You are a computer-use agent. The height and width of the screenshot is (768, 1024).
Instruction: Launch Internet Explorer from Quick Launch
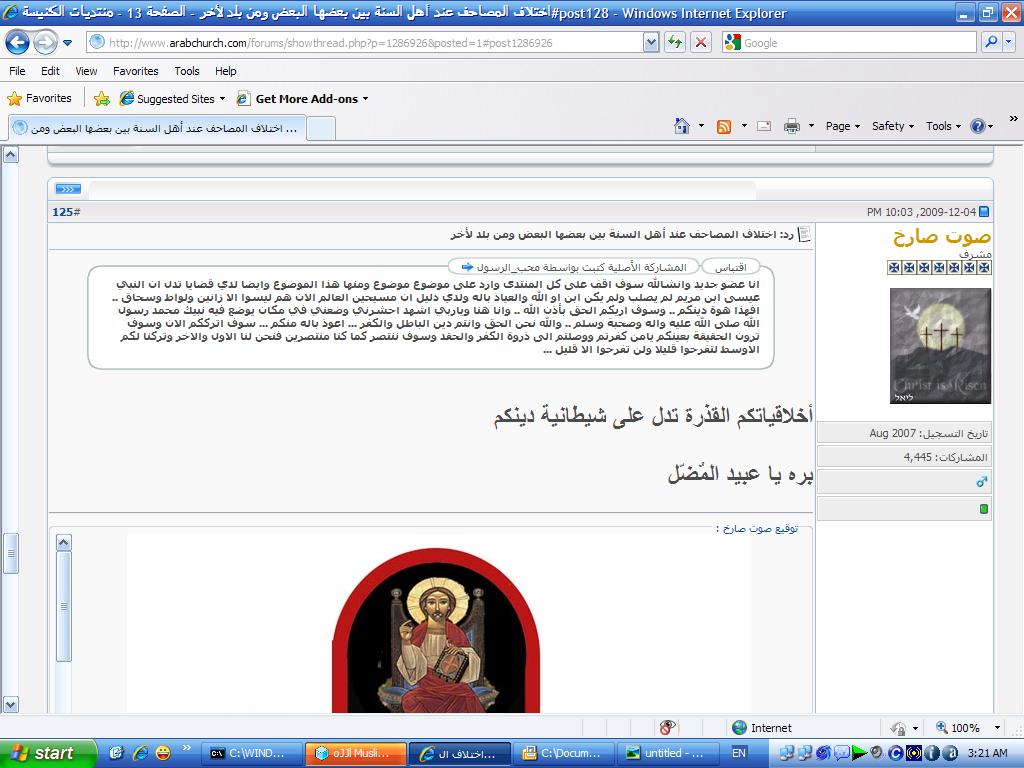click(x=140, y=754)
